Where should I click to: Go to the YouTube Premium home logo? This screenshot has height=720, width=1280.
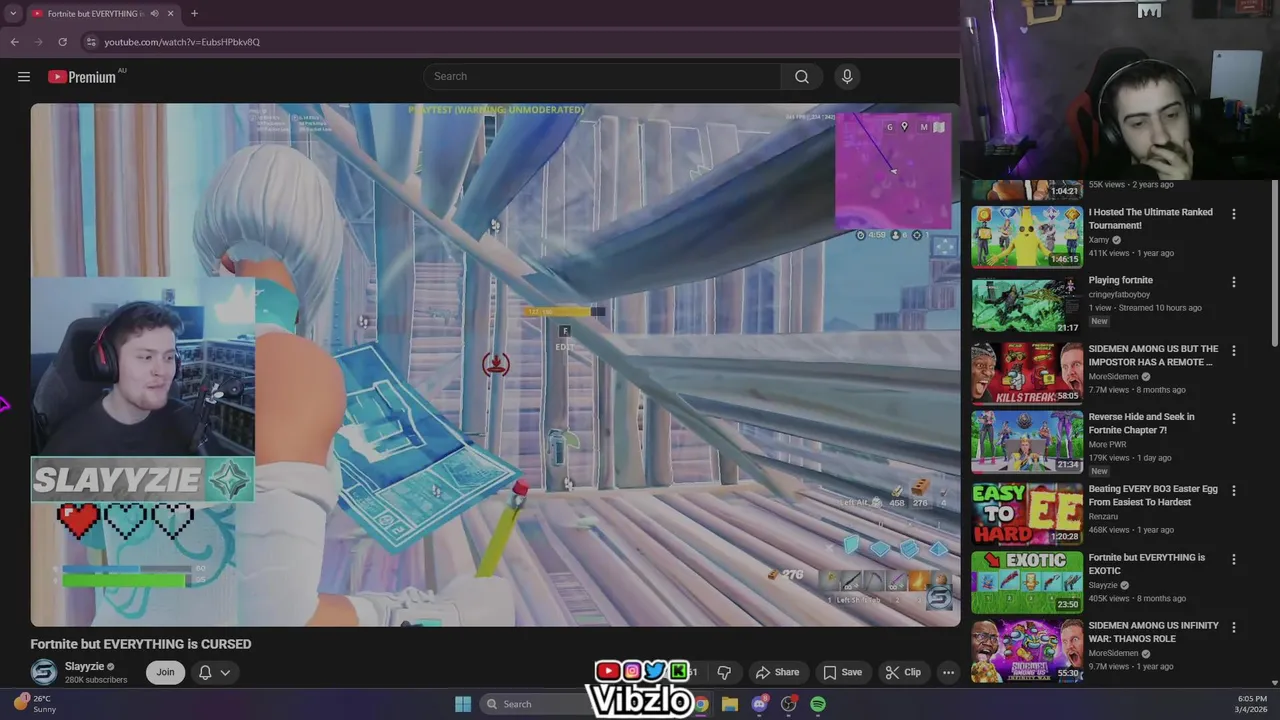click(82, 77)
